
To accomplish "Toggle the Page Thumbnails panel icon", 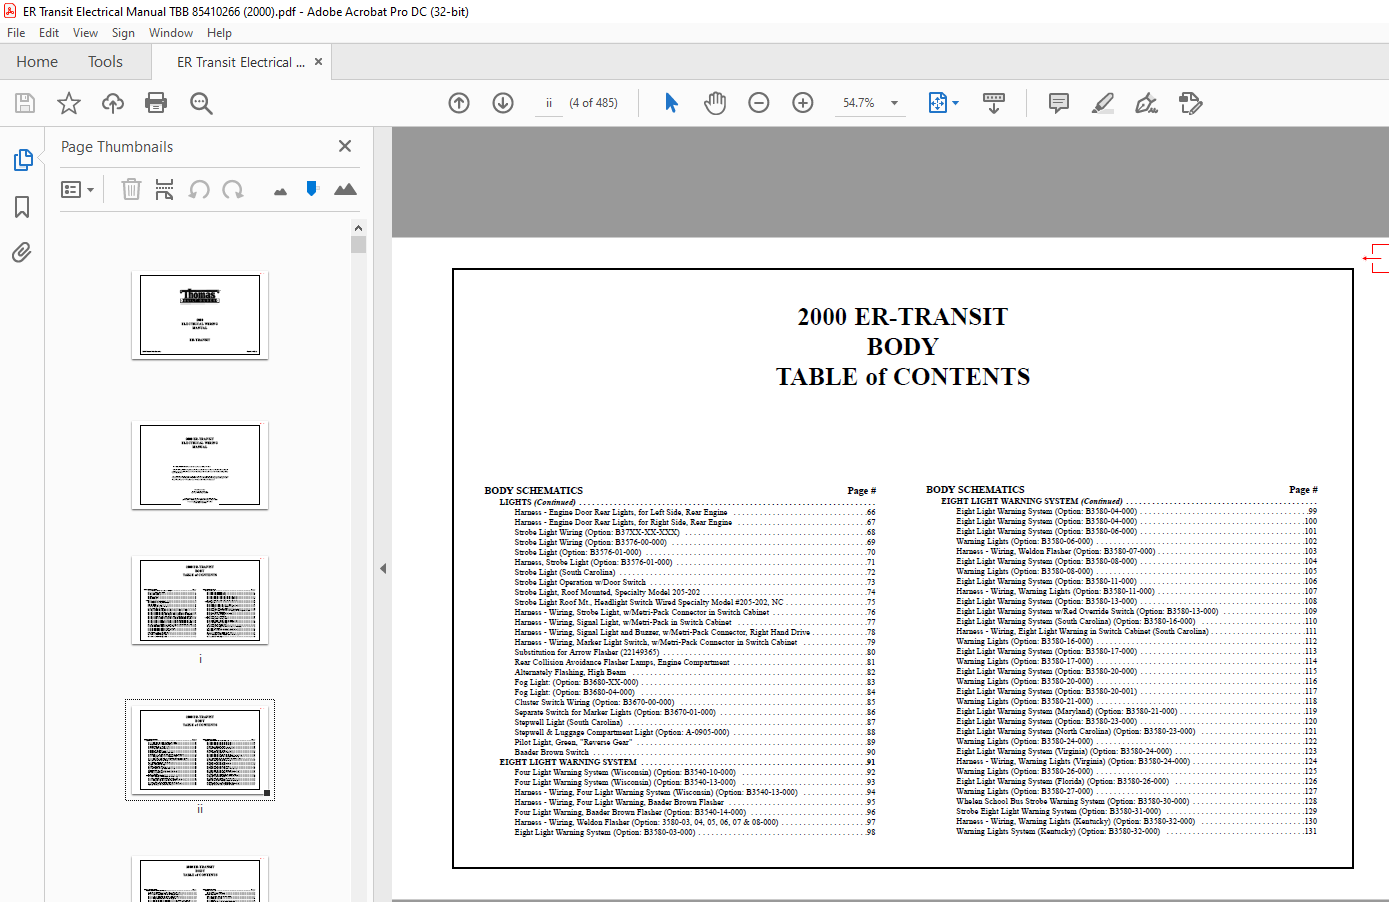I will 22,160.
